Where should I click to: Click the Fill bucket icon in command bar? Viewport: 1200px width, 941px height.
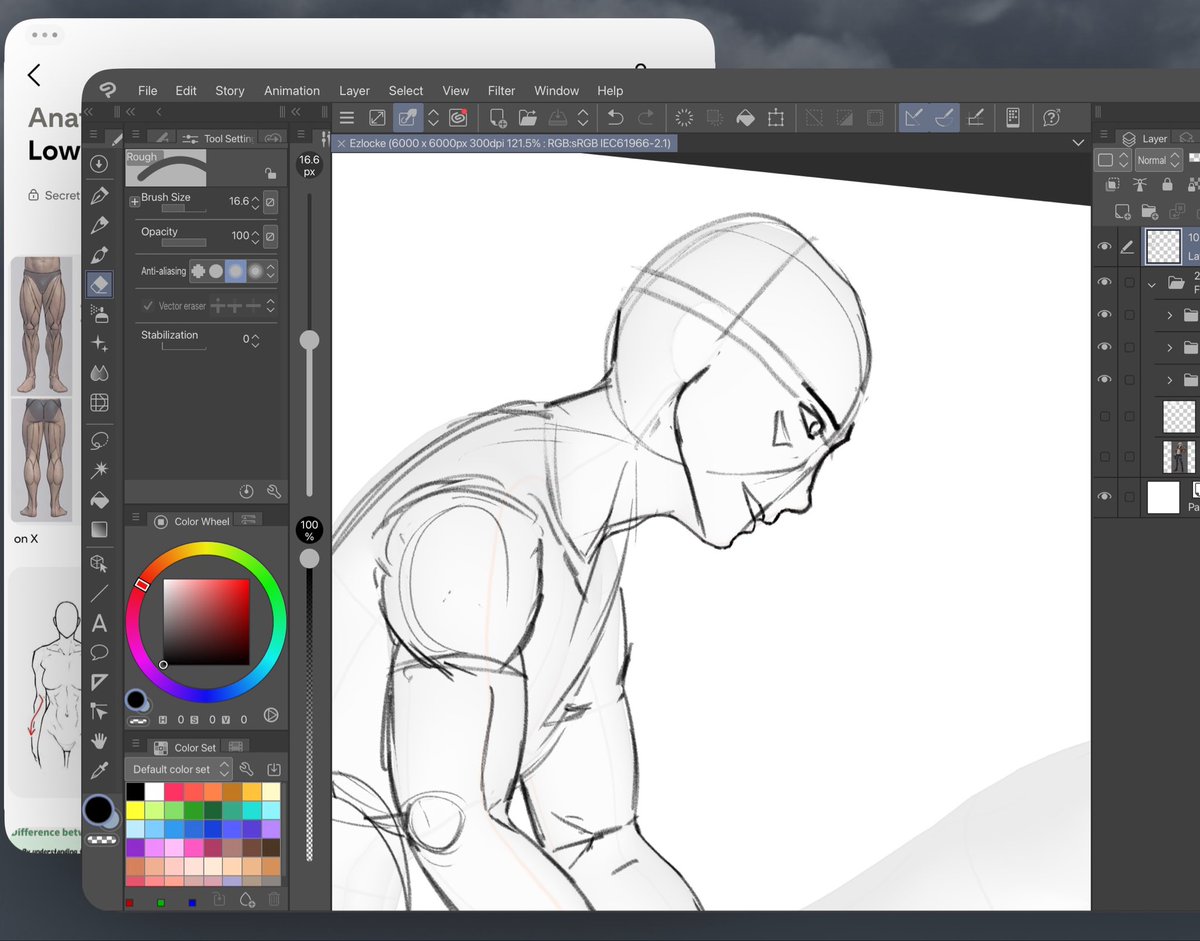[x=745, y=118]
